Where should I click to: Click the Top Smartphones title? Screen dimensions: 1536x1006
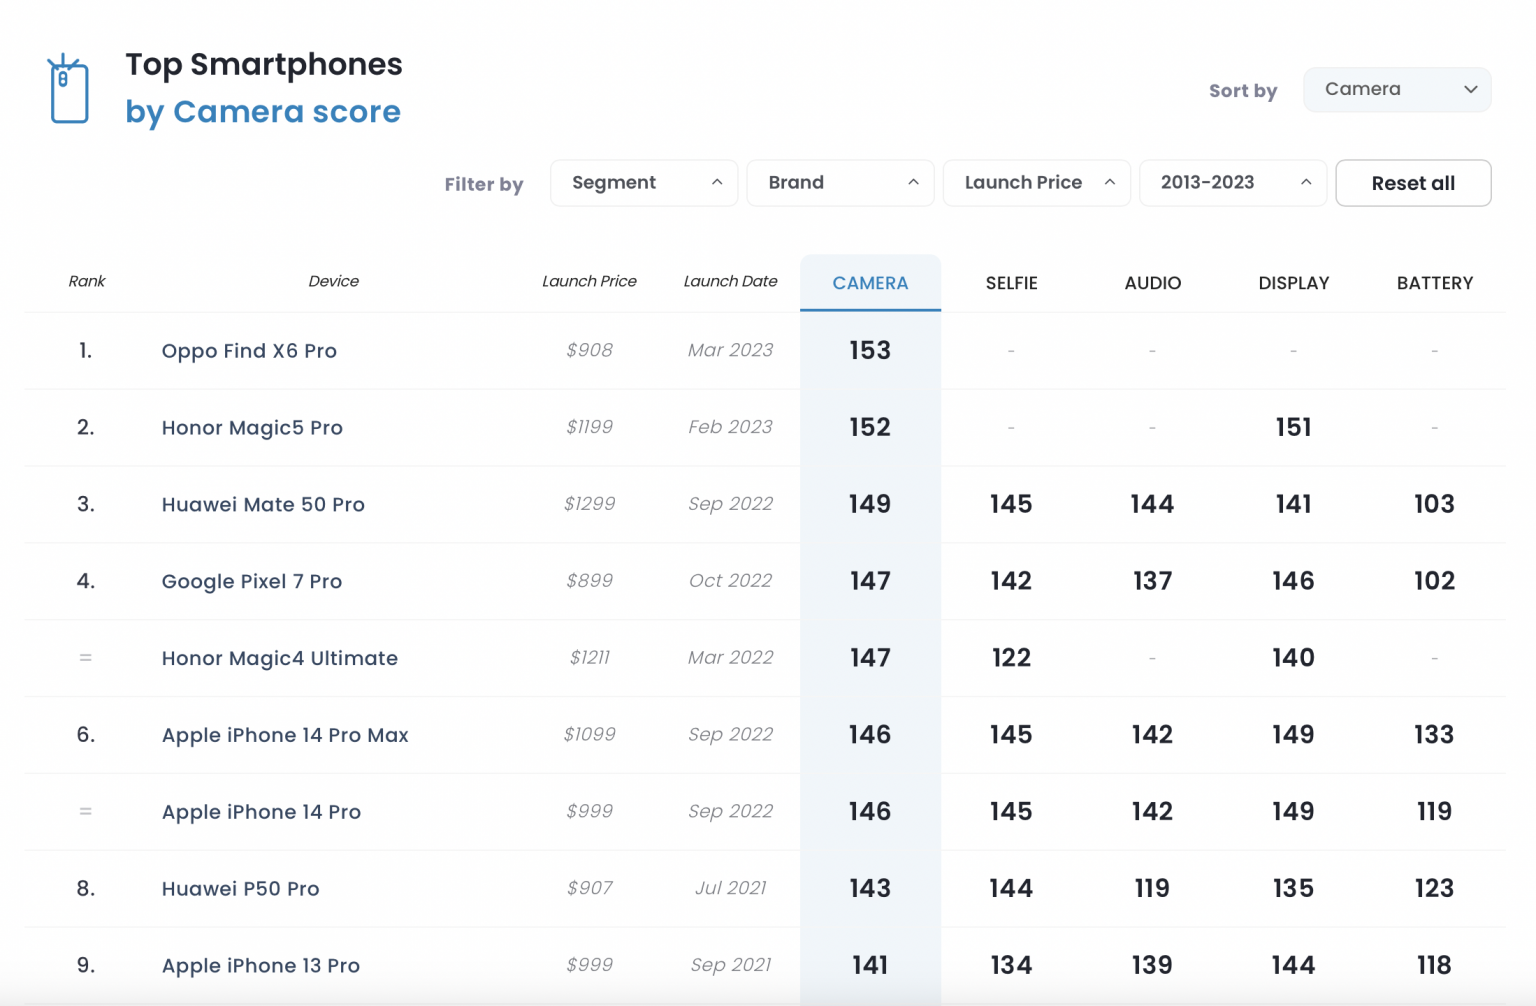pyautogui.click(x=263, y=64)
